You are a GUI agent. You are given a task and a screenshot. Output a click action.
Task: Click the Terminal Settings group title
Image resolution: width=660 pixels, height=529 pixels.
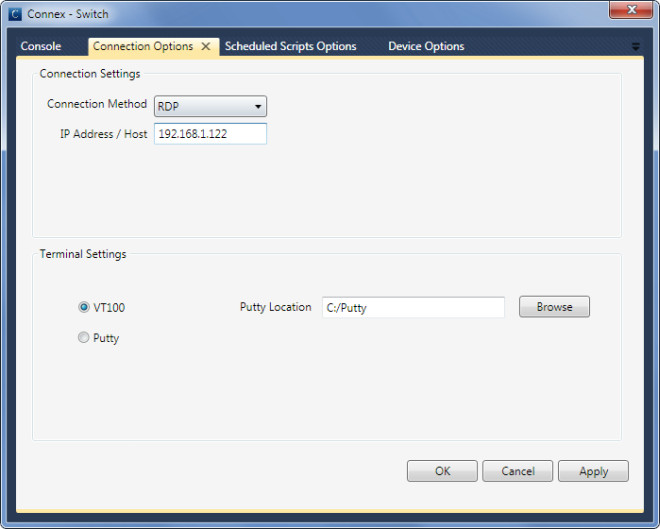pos(83,254)
